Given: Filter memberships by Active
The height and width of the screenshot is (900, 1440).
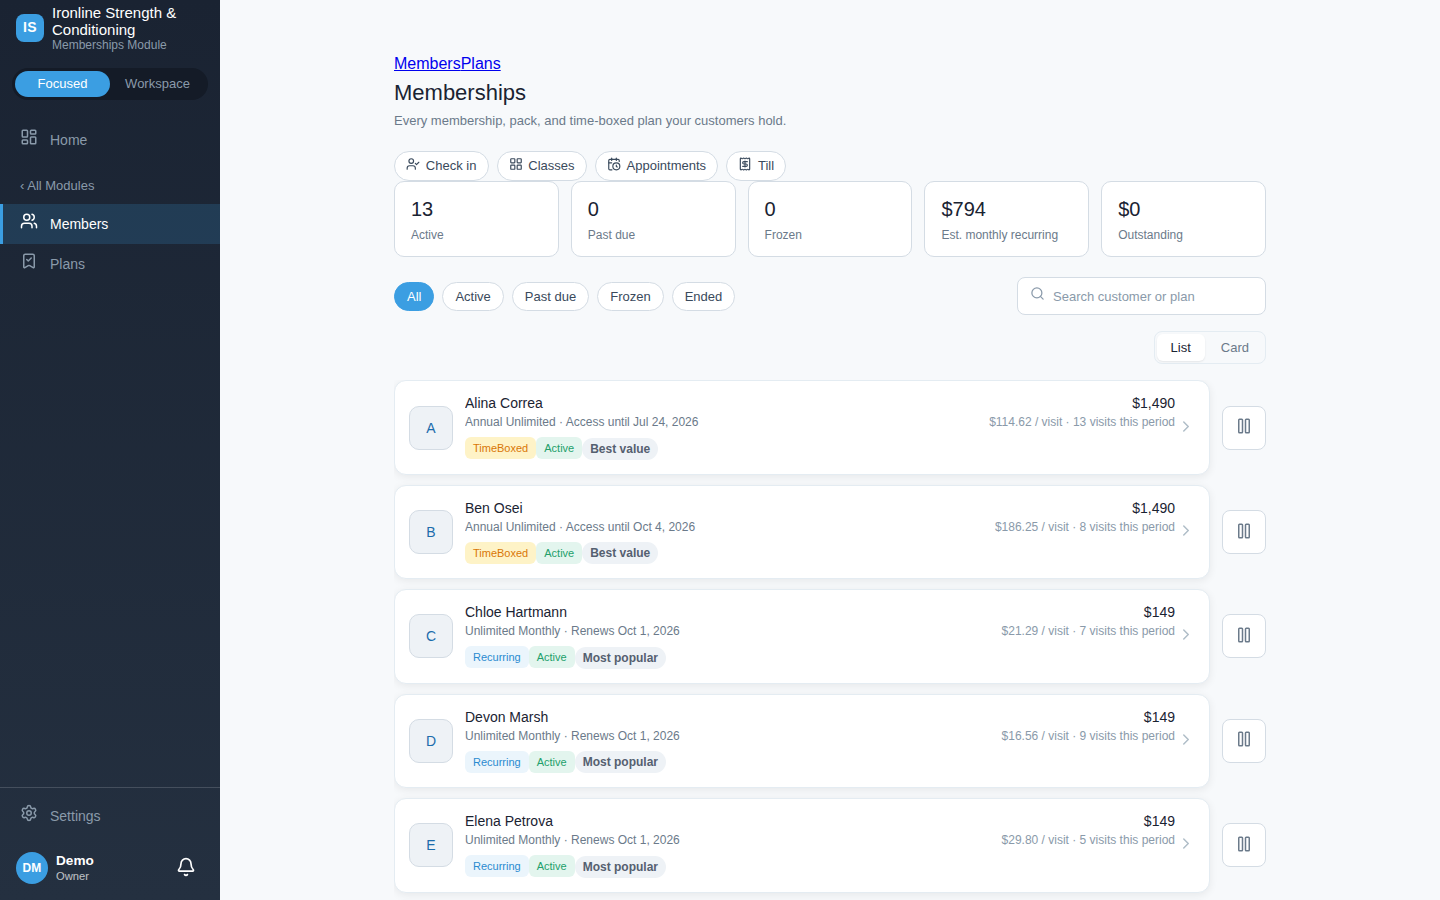Looking at the screenshot, I should click(x=473, y=297).
